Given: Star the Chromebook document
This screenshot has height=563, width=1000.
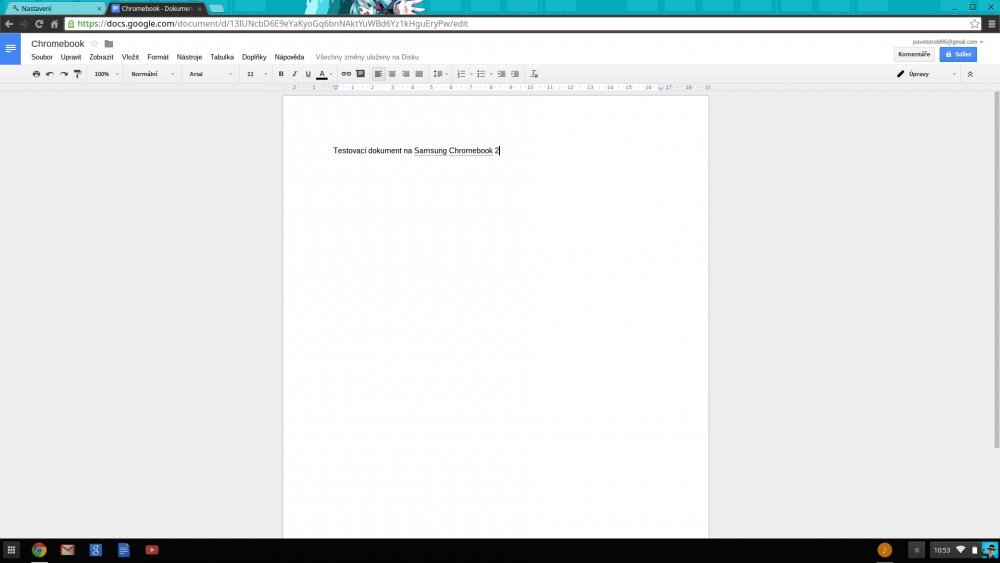Looking at the screenshot, I should tap(95, 44).
